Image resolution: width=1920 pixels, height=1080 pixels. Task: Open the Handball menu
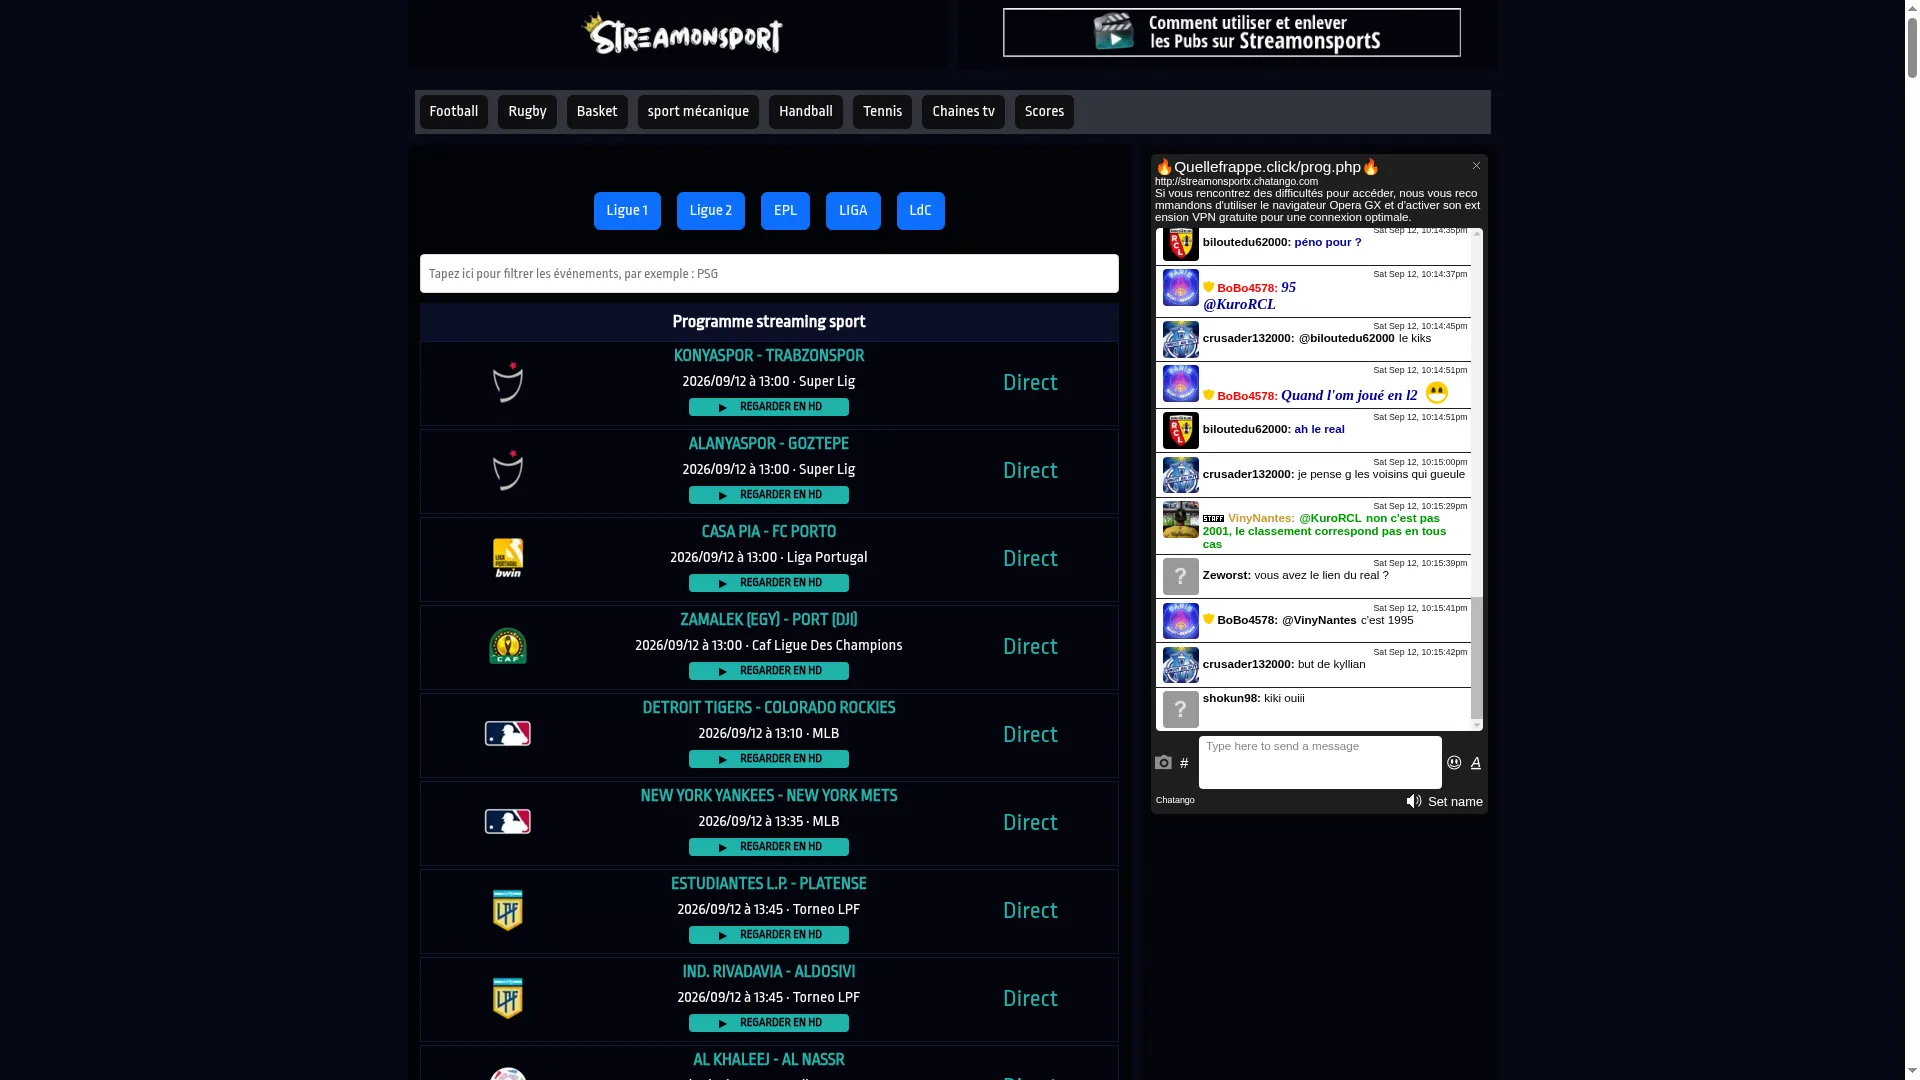point(806,112)
